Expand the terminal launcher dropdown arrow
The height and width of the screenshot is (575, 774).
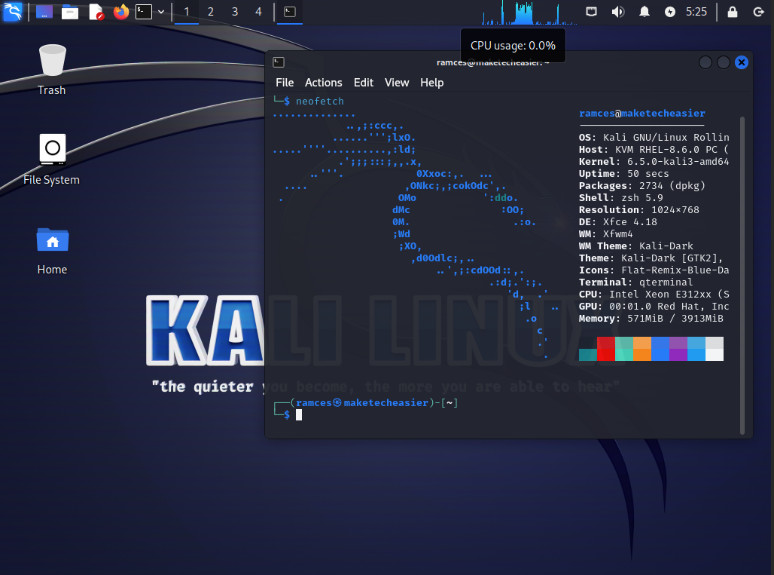161,11
